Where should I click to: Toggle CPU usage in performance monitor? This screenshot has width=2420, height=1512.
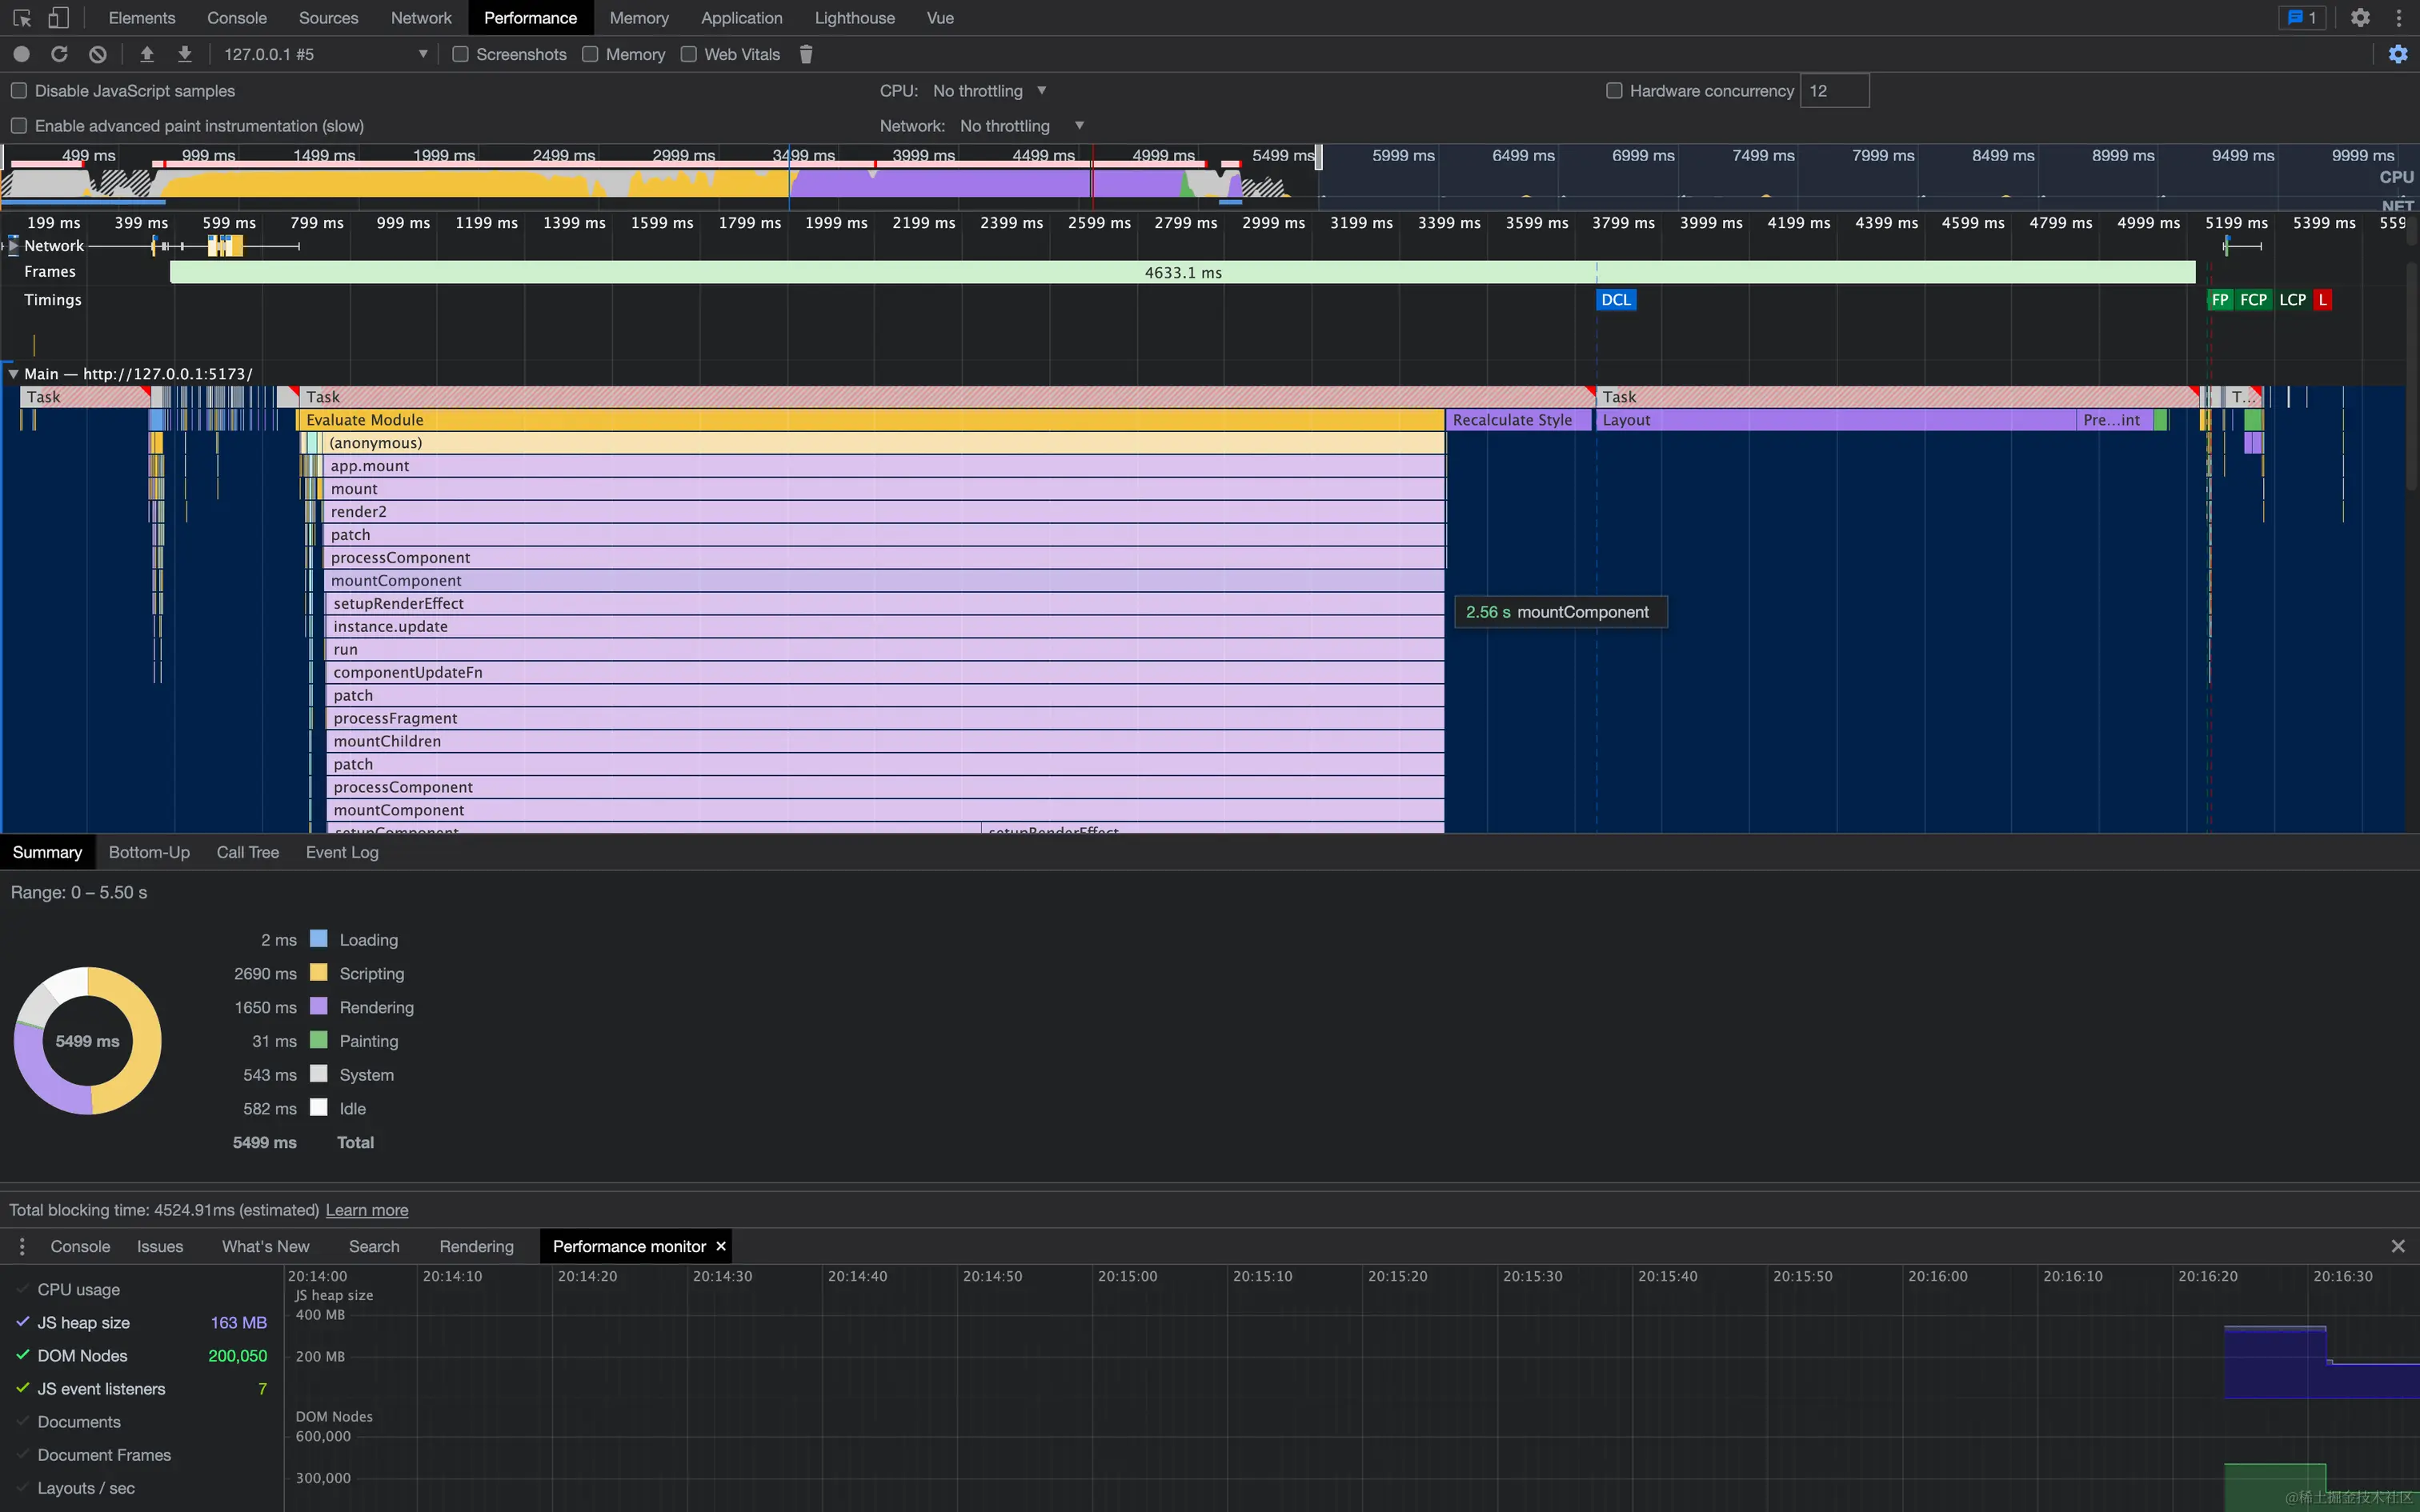[22, 1289]
